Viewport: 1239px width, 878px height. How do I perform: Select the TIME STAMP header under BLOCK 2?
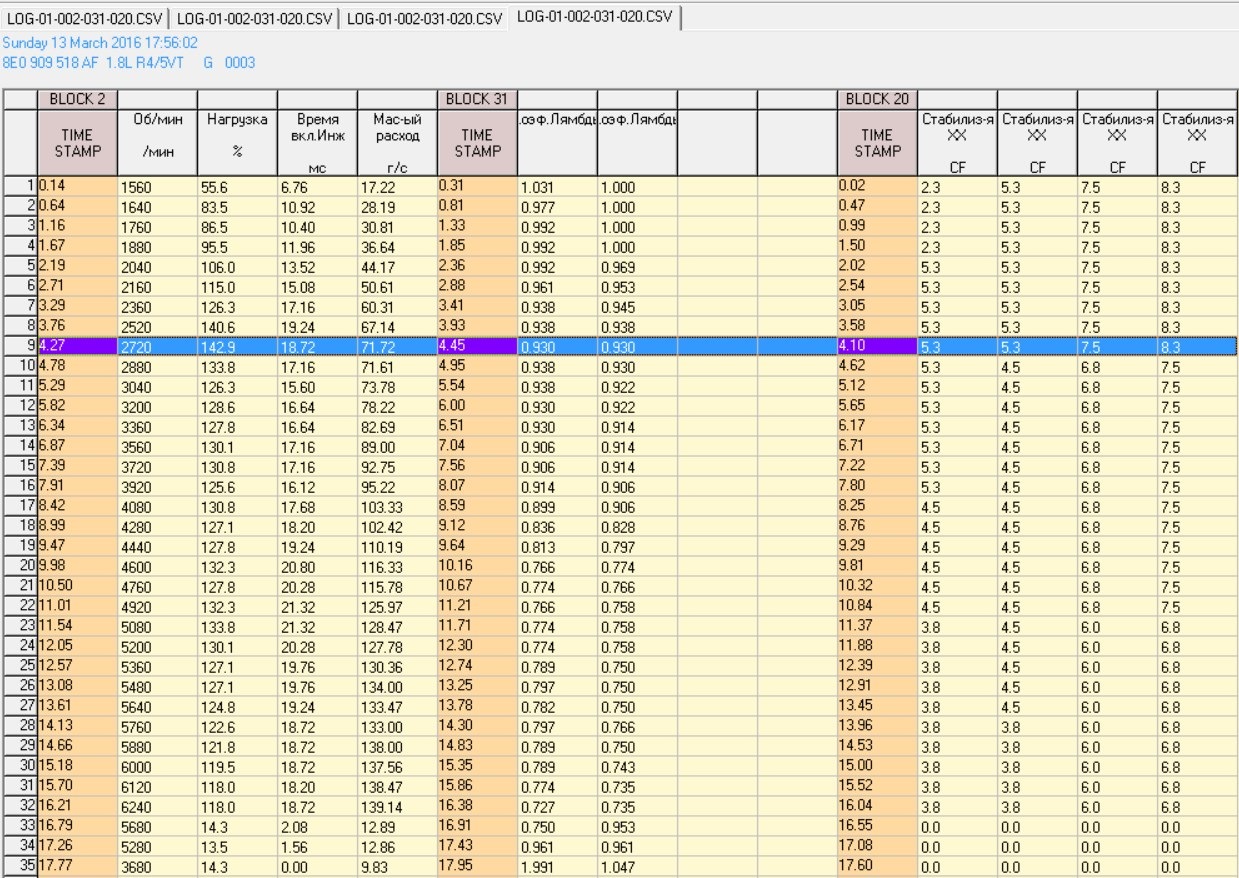coord(77,143)
